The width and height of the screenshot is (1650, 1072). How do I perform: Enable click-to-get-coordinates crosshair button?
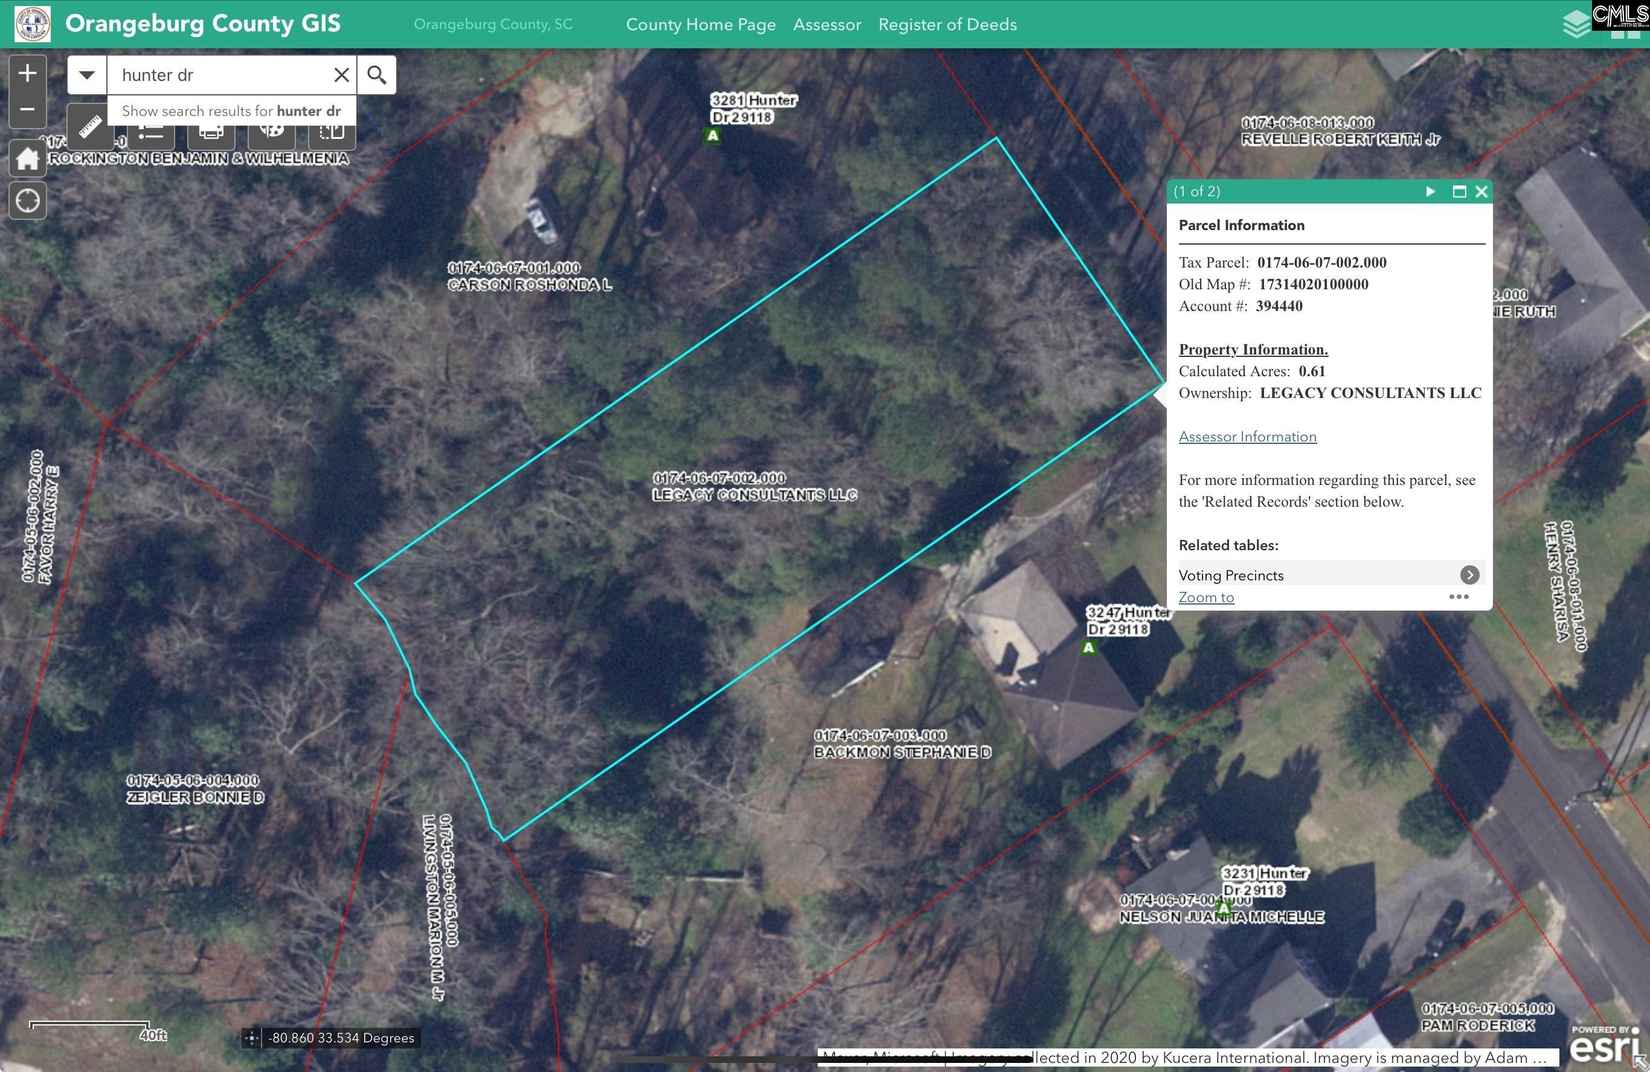[252, 1038]
